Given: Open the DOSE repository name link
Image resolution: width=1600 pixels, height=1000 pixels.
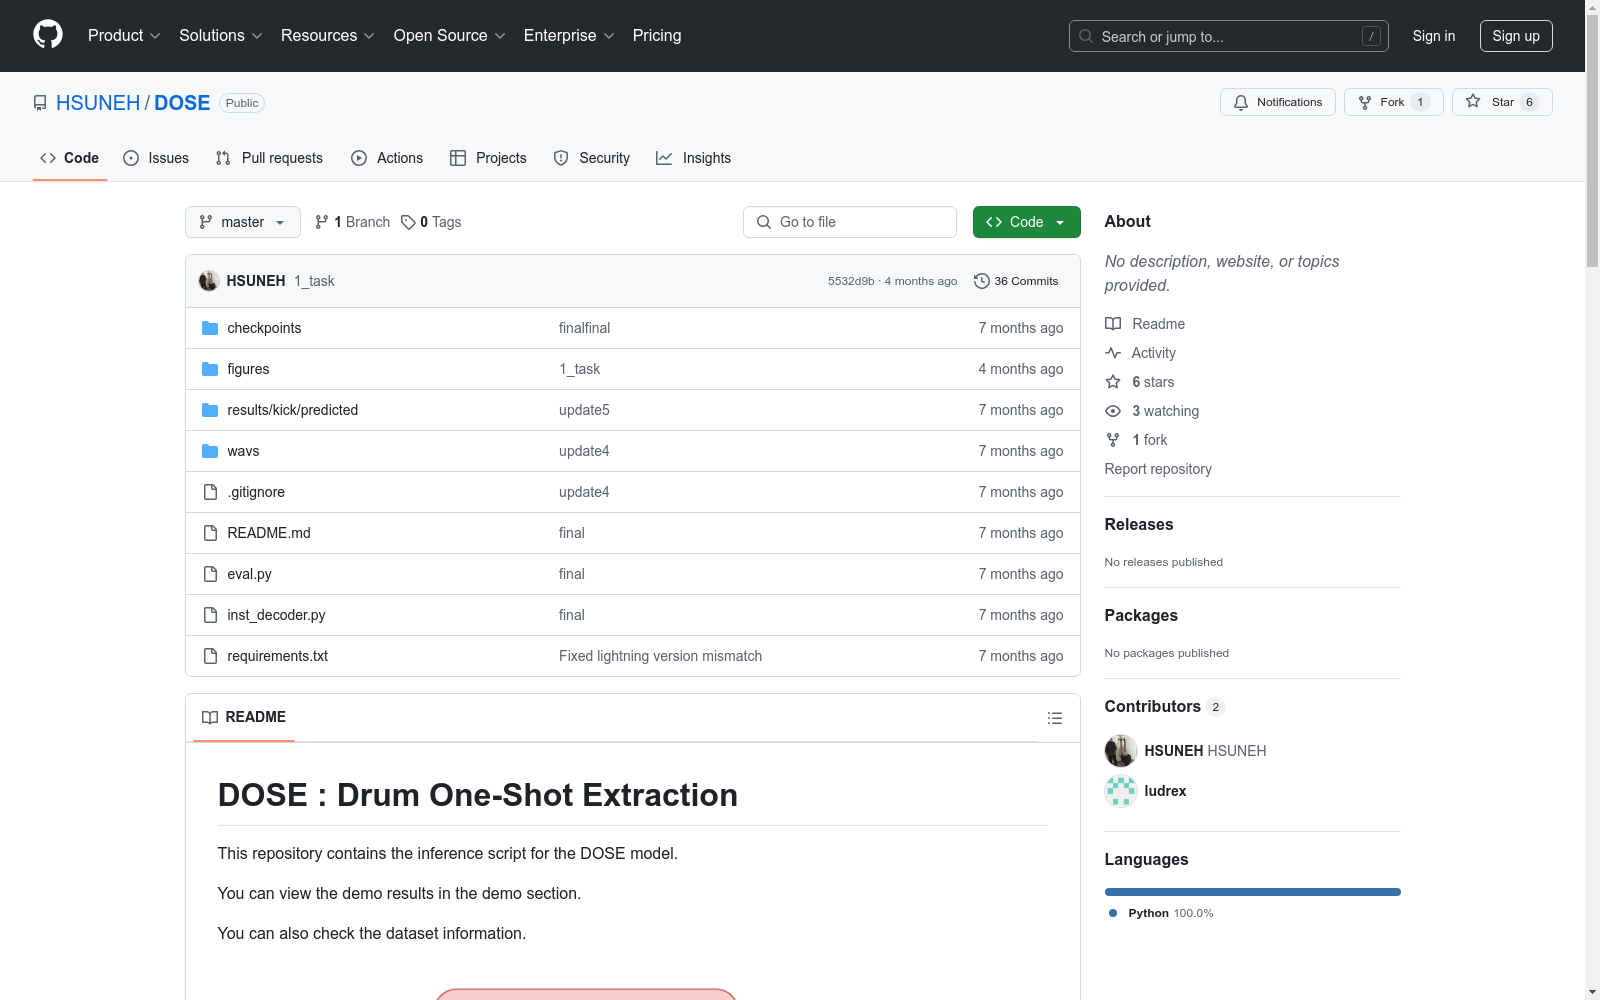Looking at the screenshot, I should click(x=182, y=103).
